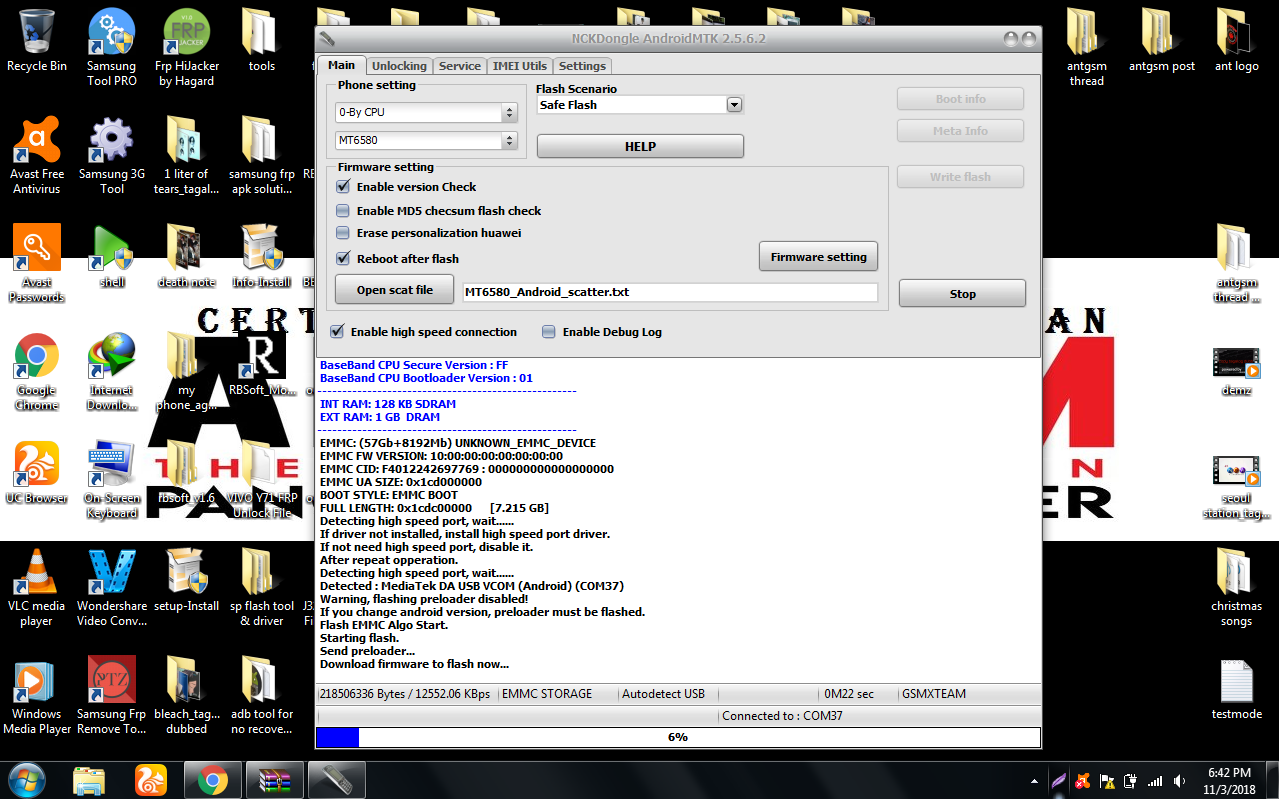Viewport: 1279px width, 799px height.
Task: Open Recycle Bin desktop icon
Action: (37, 41)
